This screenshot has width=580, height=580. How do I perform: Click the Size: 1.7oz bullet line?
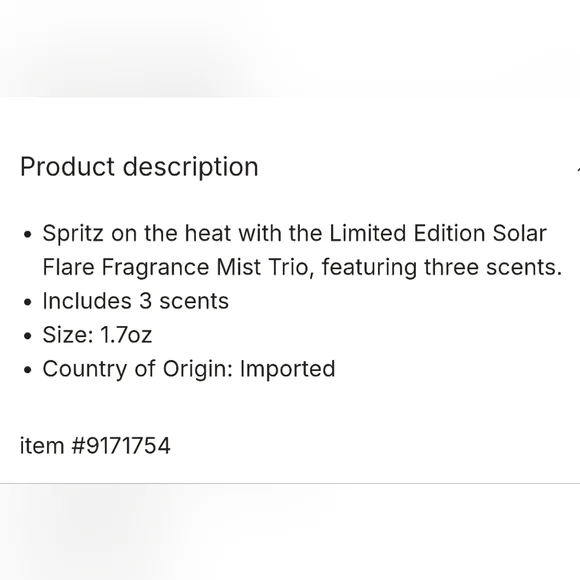(x=97, y=335)
